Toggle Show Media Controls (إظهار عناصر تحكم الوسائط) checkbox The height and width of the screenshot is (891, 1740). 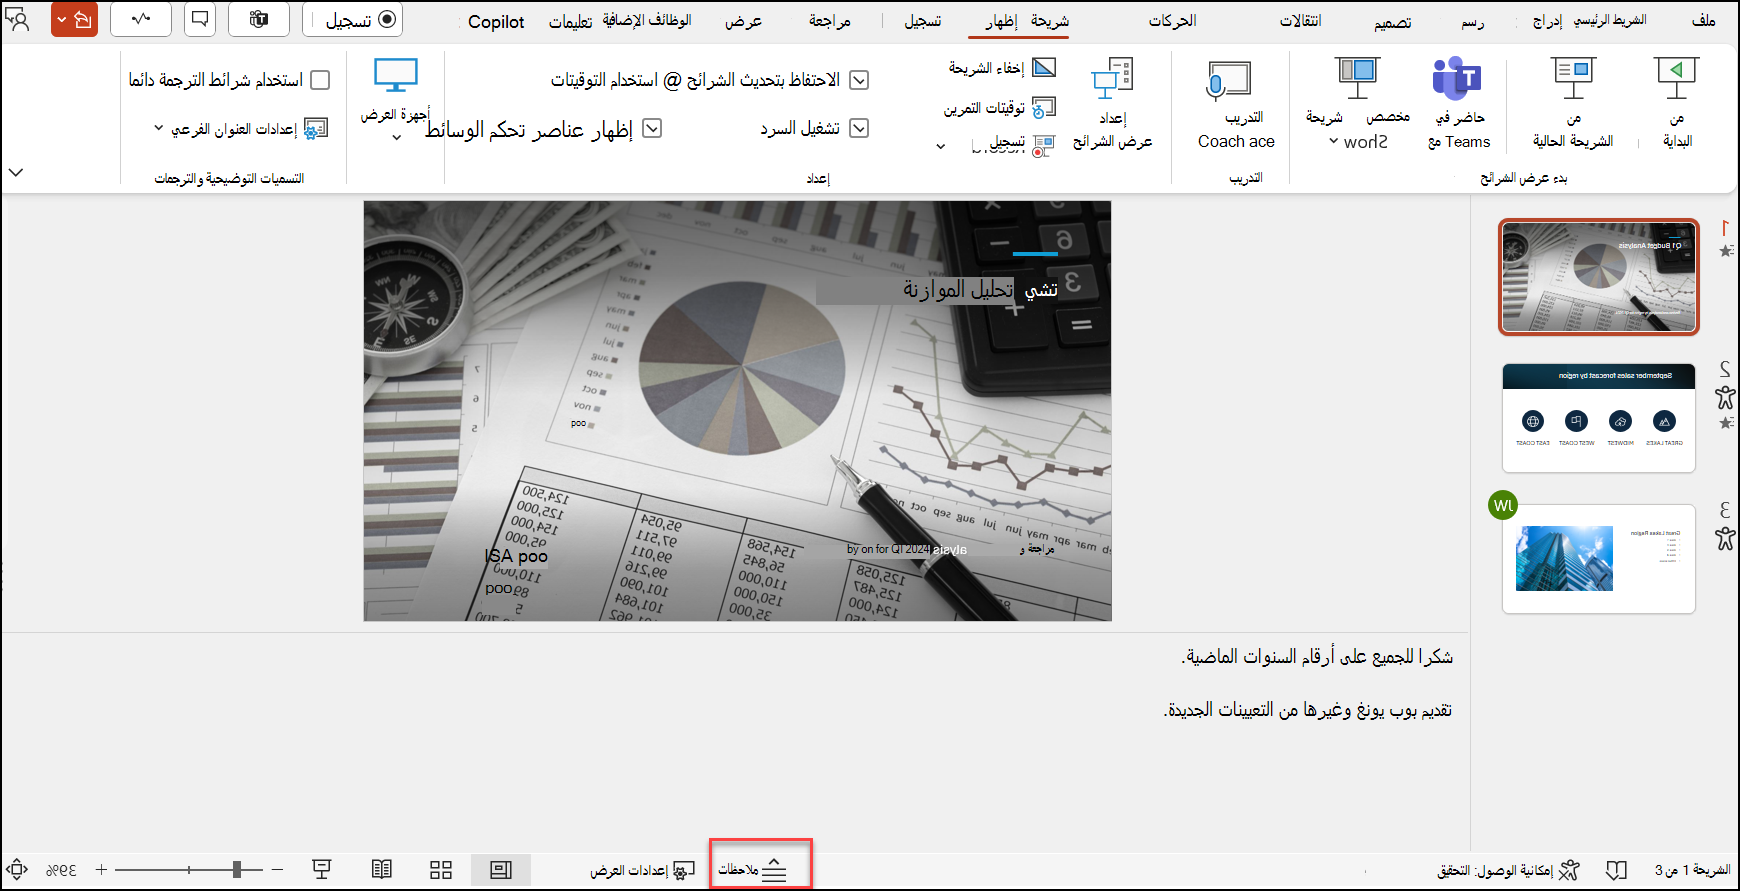pos(652,128)
